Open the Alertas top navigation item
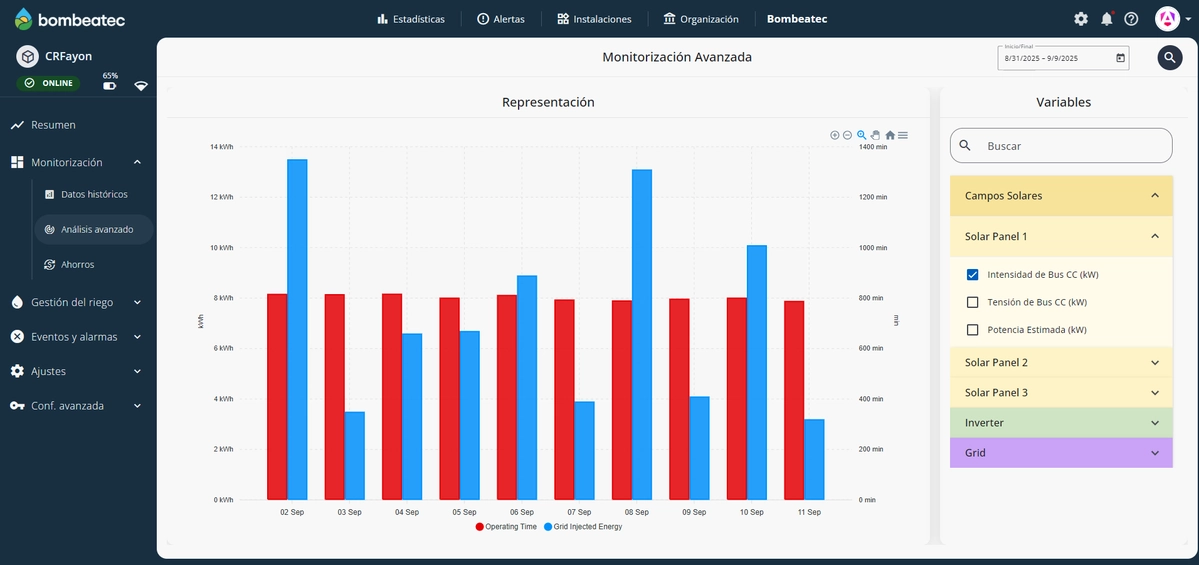The height and width of the screenshot is (565, 1199). coord(500,19)
